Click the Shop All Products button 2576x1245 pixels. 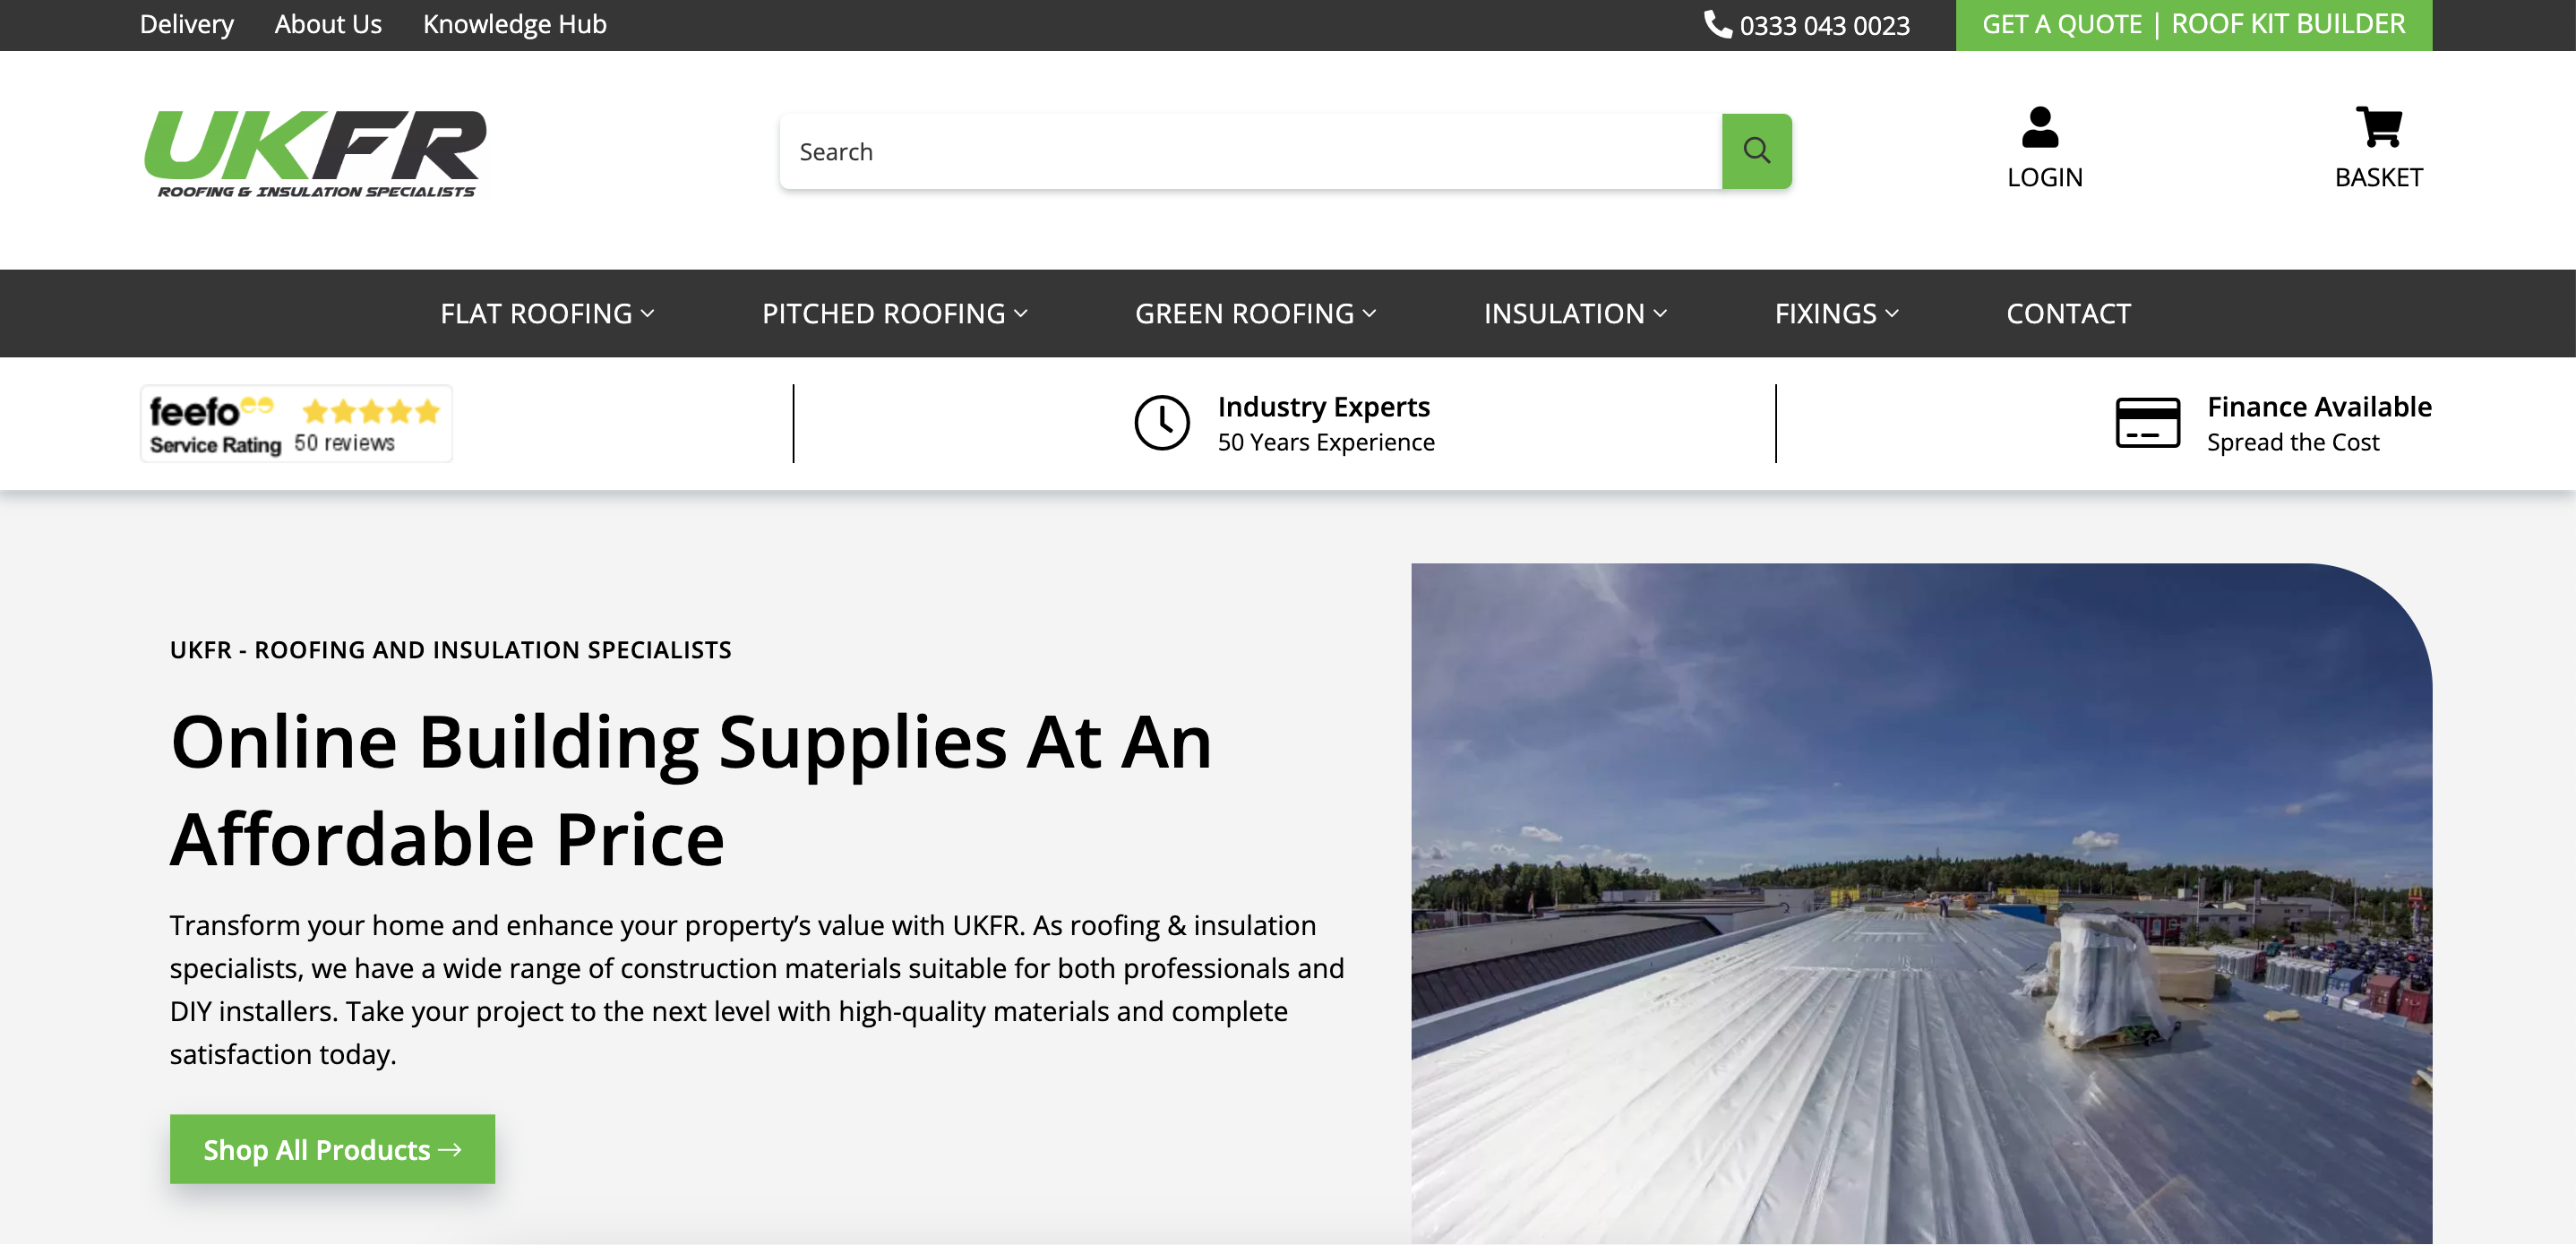click(332, 1149)
